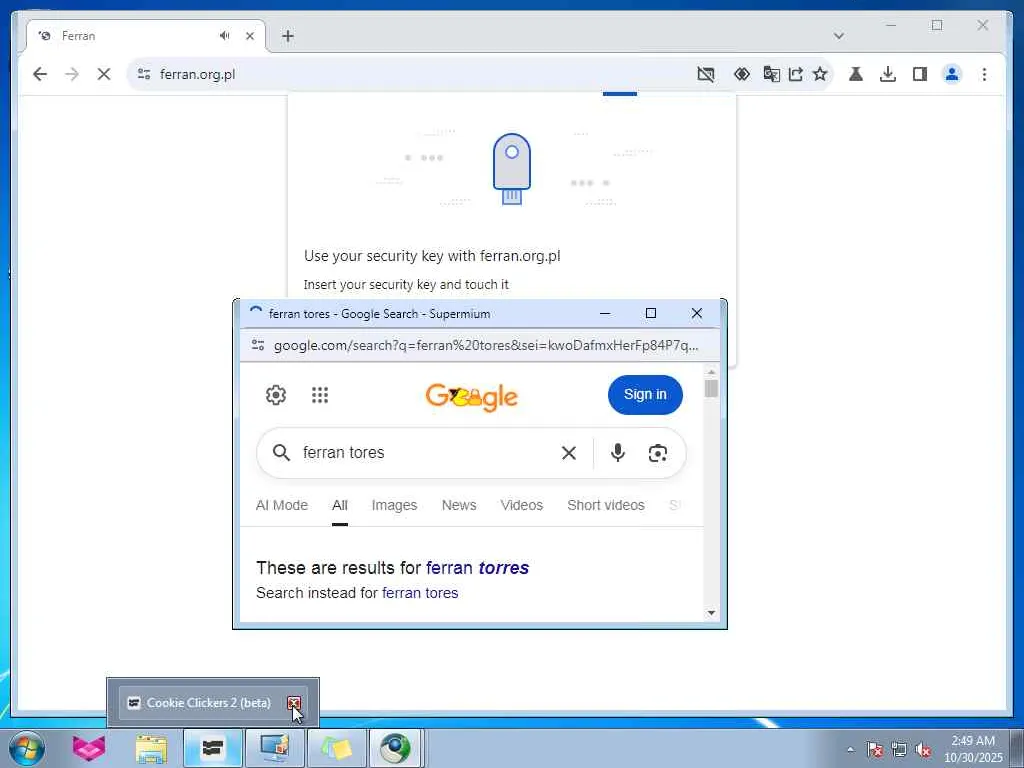The width and height of the screenshot is (1024, 768).
Task: Open the pink cat taskbar app
Action: pos(89,748)
